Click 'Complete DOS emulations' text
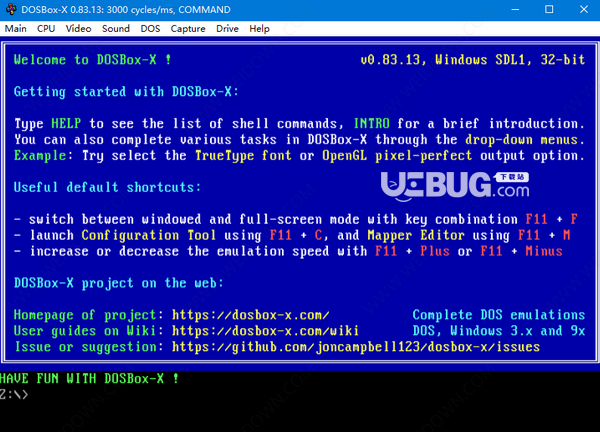This screenshot has width=600, height=432. 499,315
